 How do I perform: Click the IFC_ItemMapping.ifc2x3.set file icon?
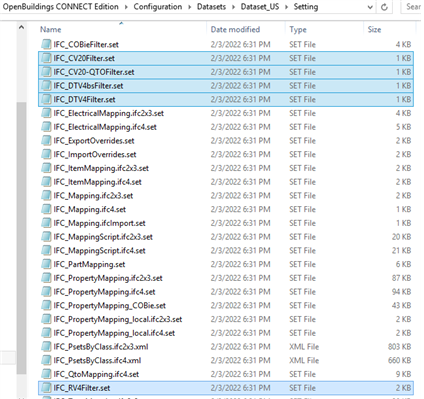(x=46, y=168)
